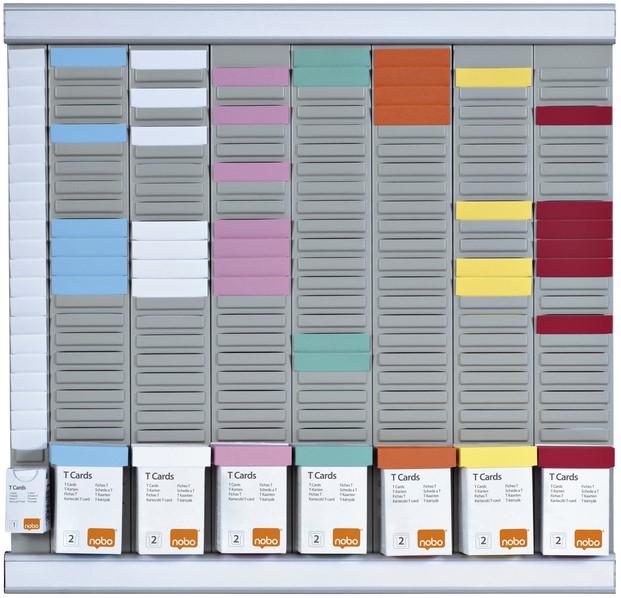Click the nobo logo on the white T Cards box
The image size is (621, 598).
click(183, 538)
